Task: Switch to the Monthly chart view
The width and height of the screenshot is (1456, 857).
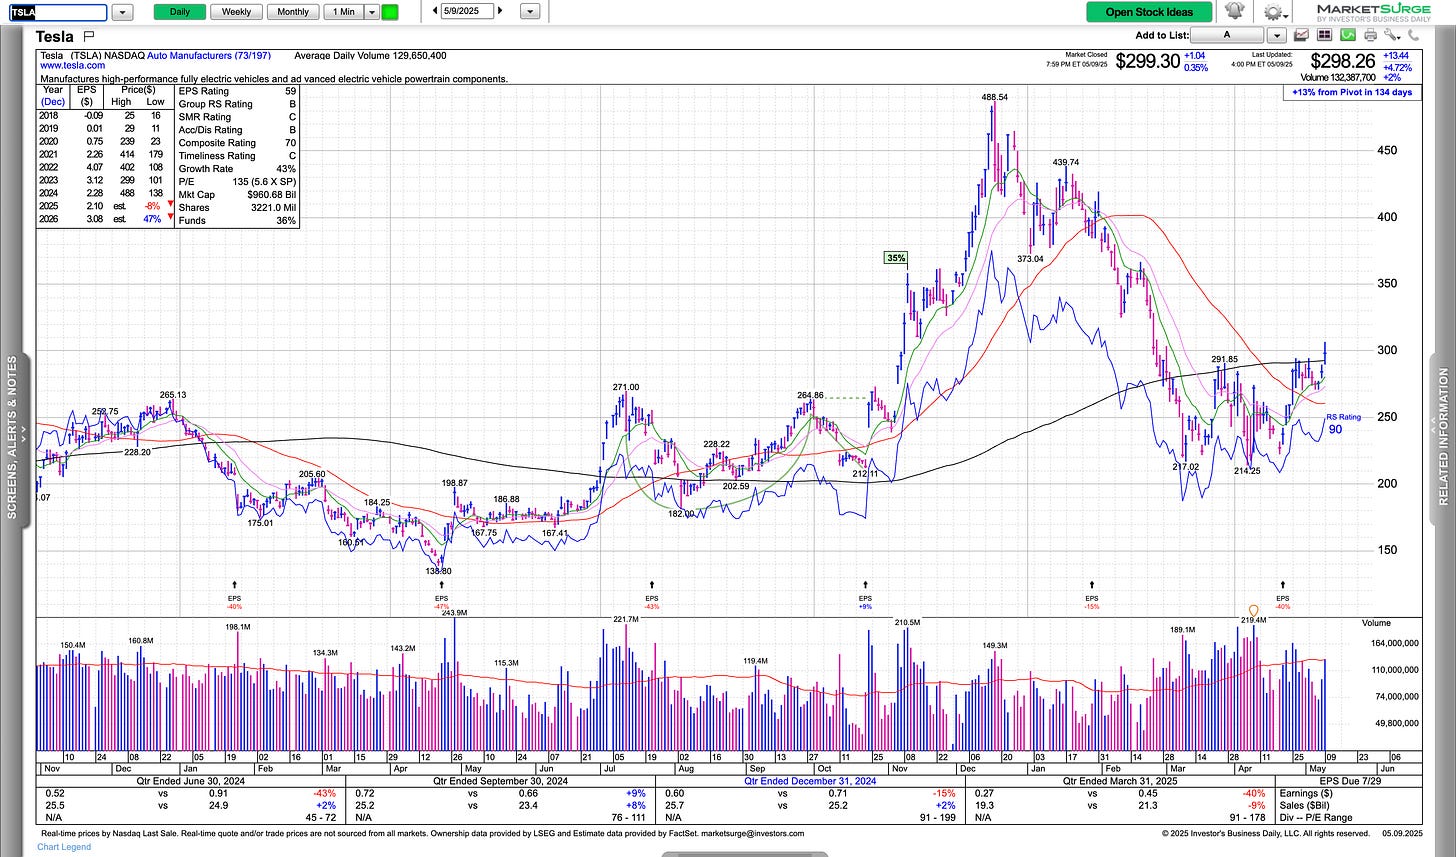Action: pos(293,12)
